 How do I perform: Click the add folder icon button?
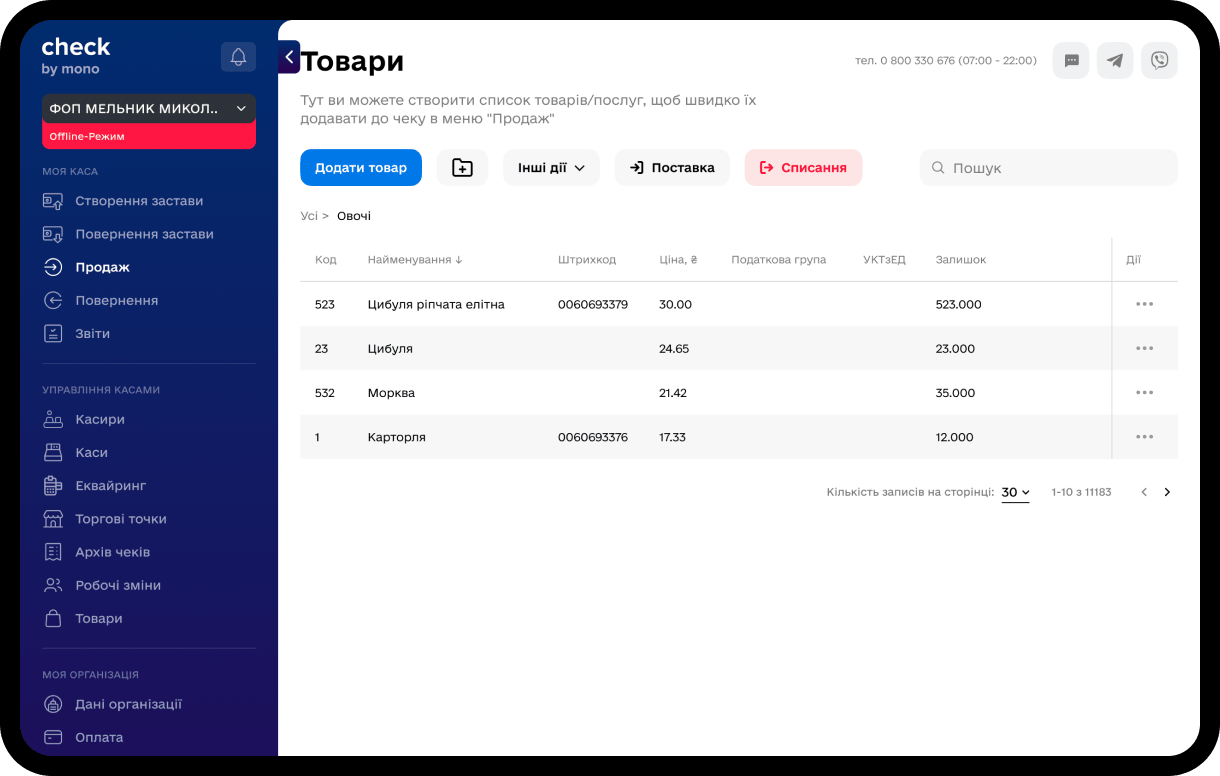click(x=462, y=168)
